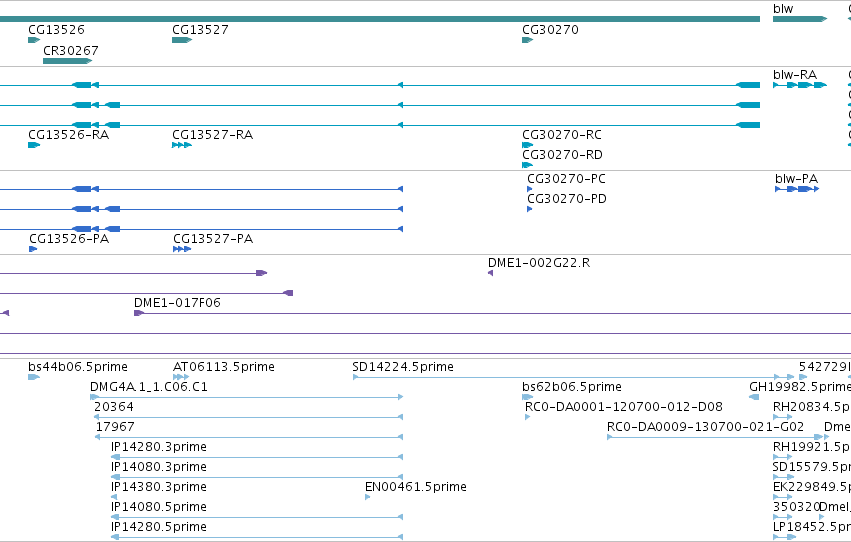Select the CG13527 gene label
This screenshot has height=542, width=851.
pyautogui.click(x=200, y=30)
